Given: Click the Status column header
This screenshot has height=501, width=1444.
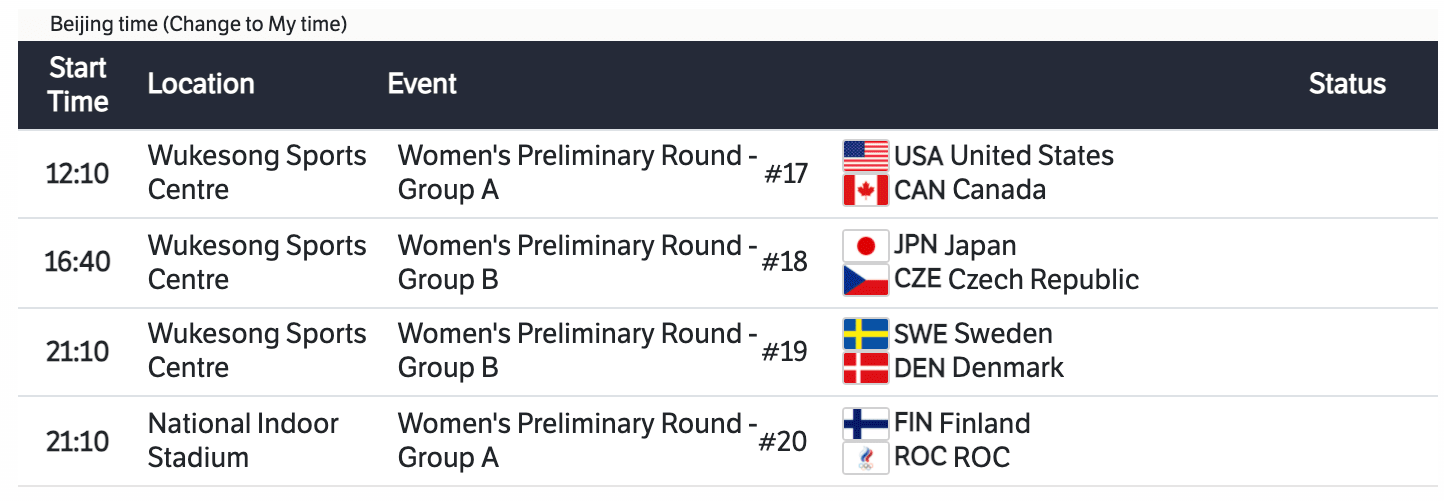Looking at the screenshot, I should coord(1347,84).
